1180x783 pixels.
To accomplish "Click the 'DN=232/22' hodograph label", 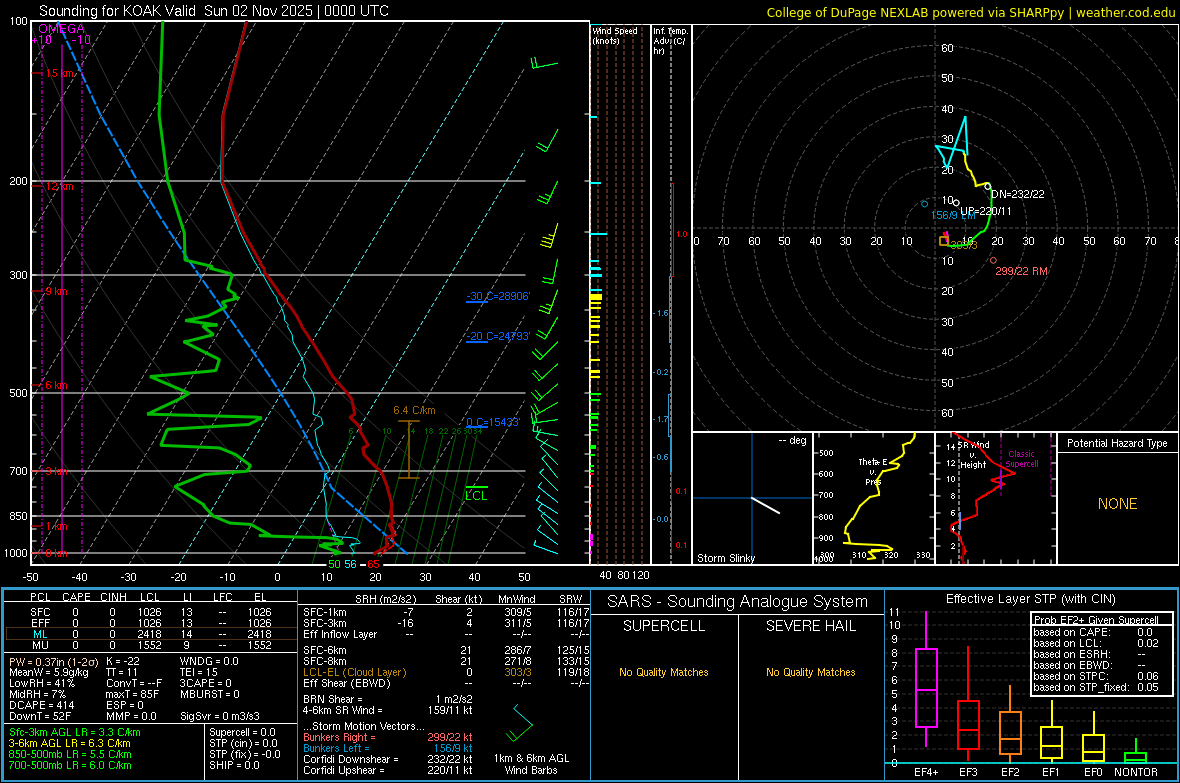I will pyautogui.click(x=1017, y=194).
